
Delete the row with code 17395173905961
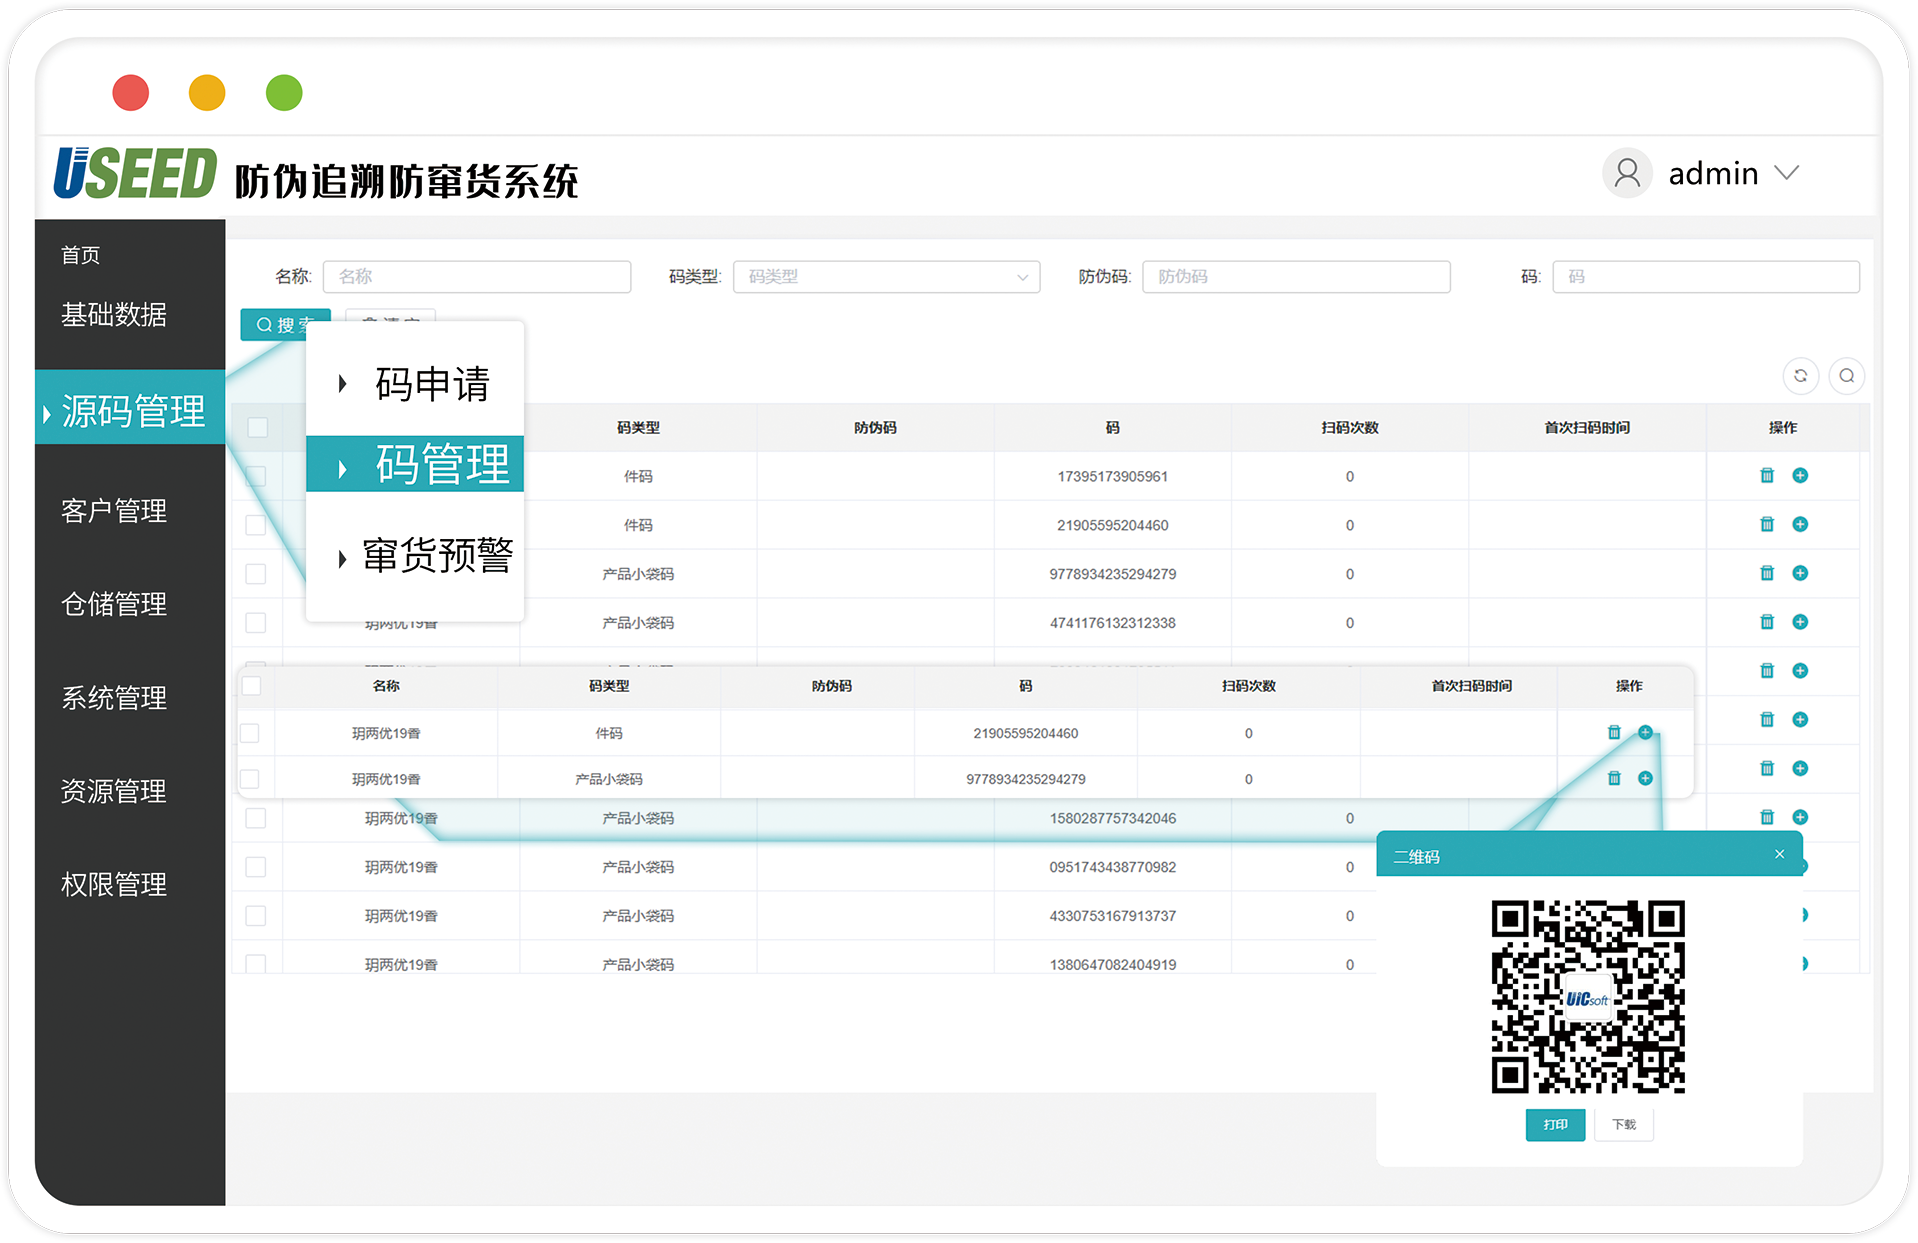click(1767, 476)
